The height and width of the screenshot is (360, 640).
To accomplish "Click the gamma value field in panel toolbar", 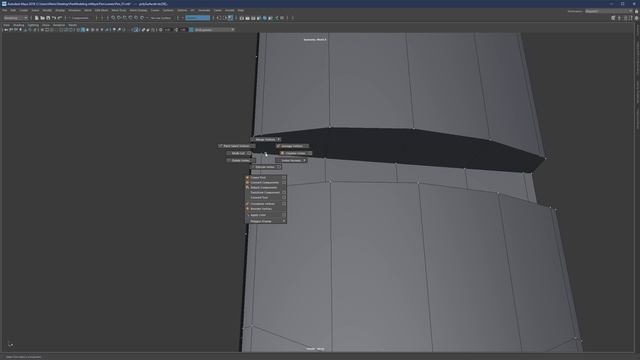I will pyautogui.click(x=183, y=30).
